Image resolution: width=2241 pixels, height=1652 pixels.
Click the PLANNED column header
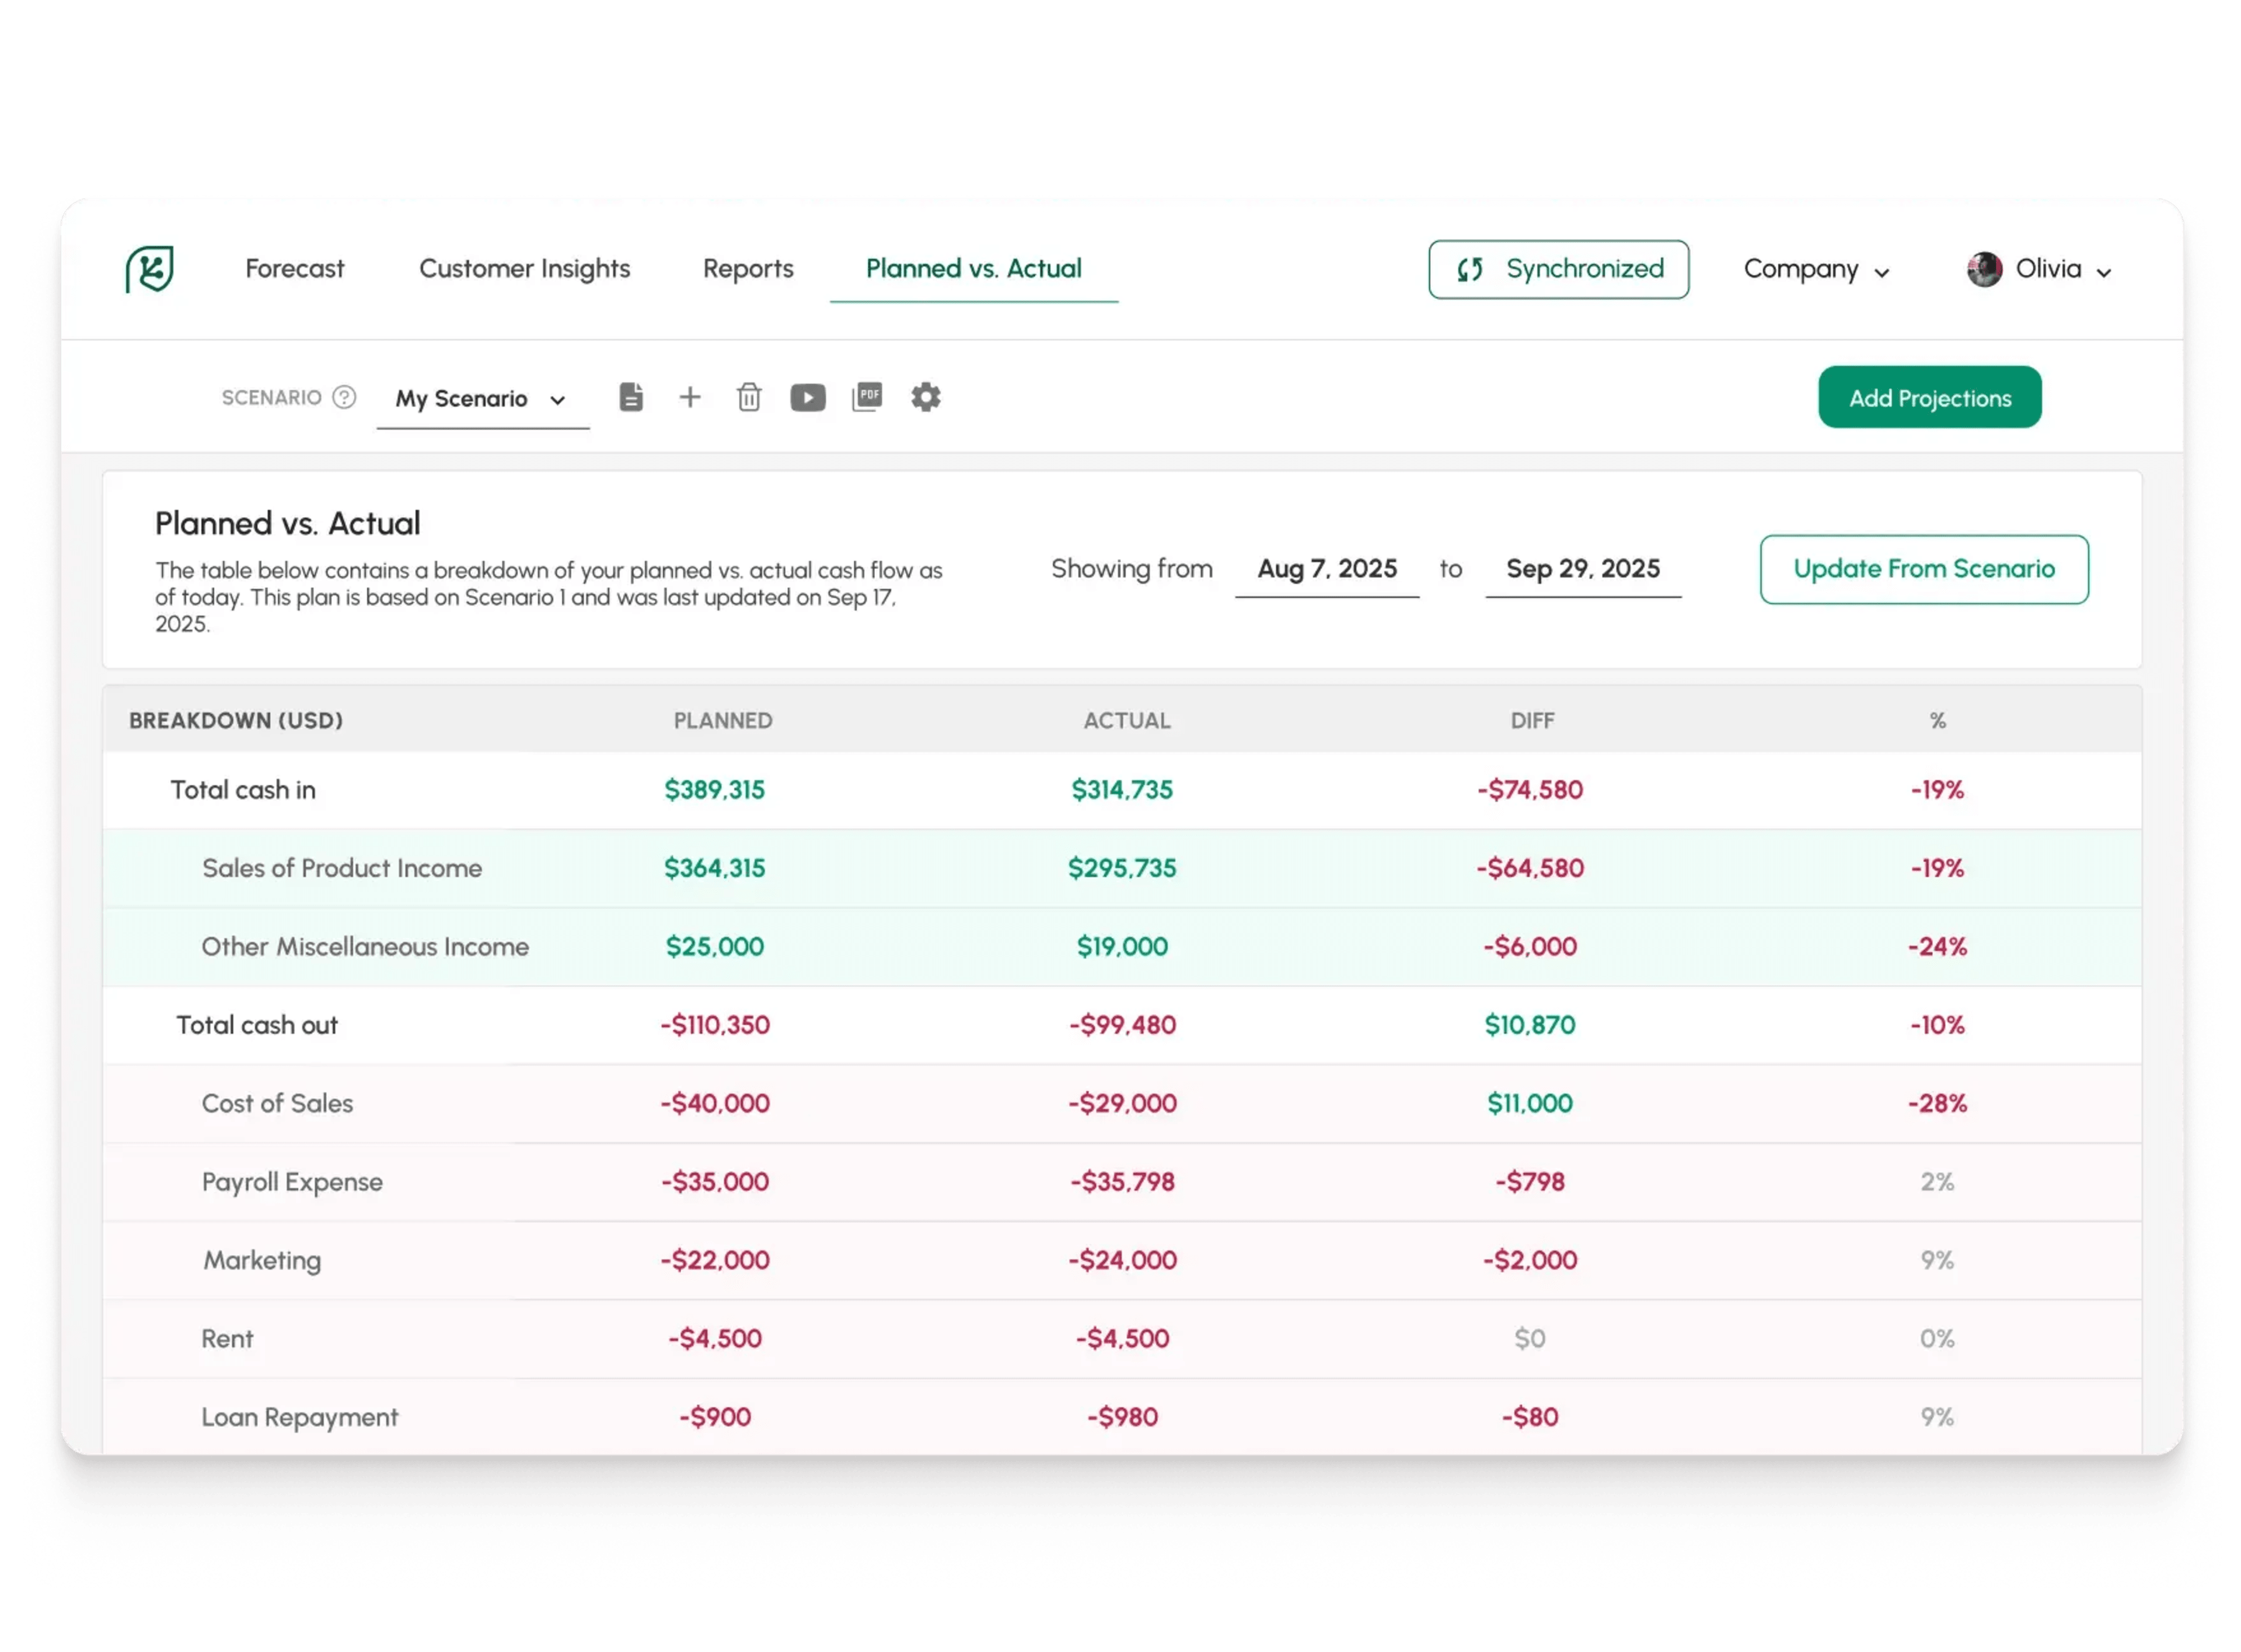(x=723, y=721)
